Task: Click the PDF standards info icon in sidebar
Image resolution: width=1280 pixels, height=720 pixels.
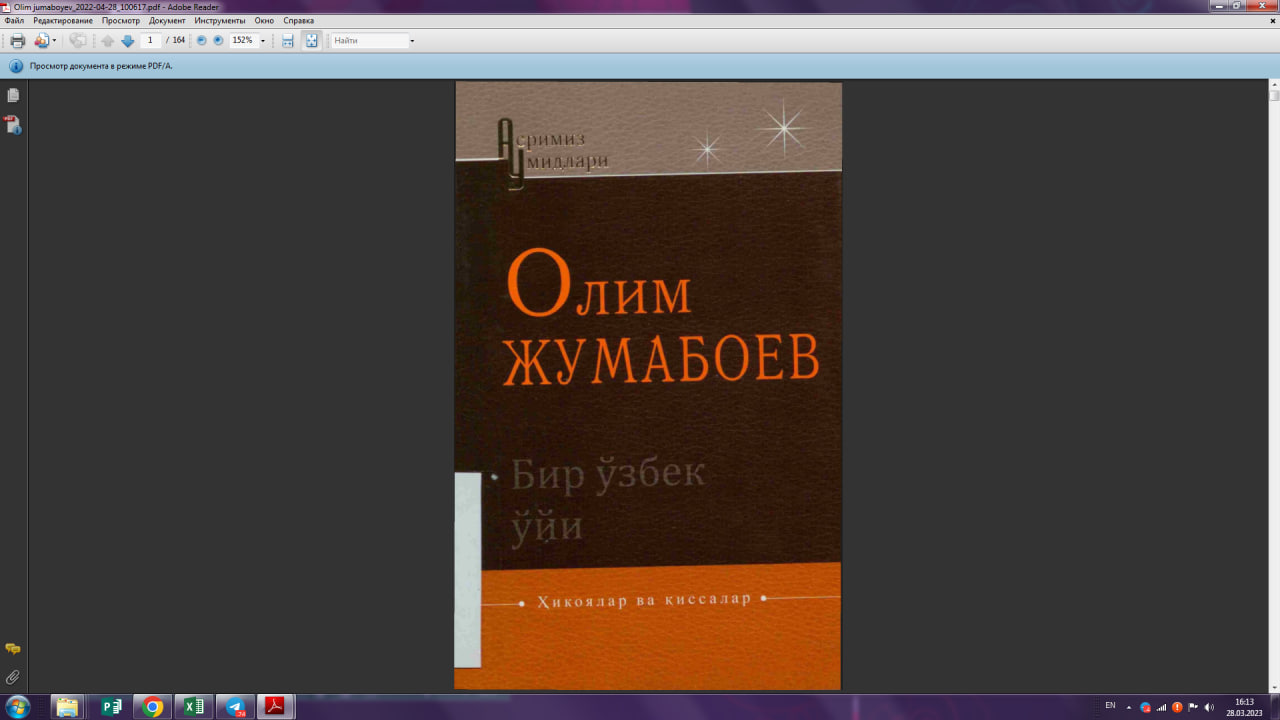Action: [x=13, y=124]
